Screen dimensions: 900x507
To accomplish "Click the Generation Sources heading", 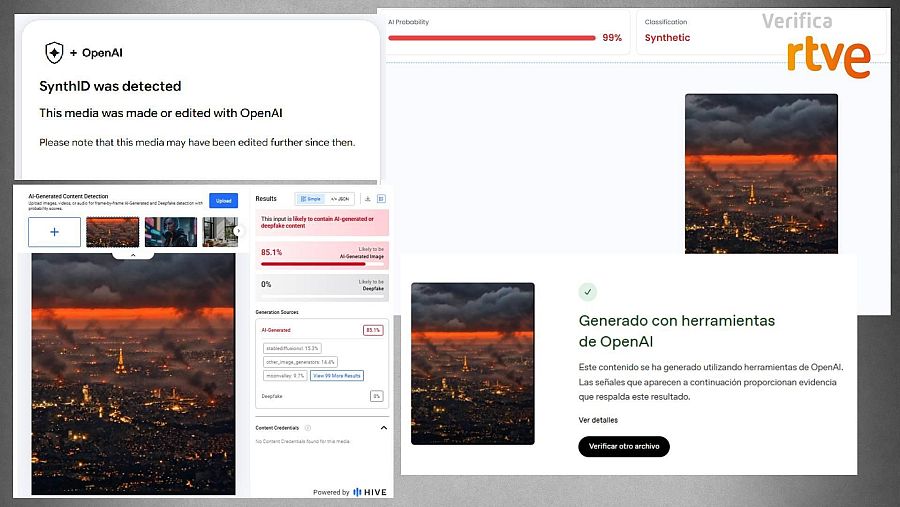I will click(x=277, y=312).
